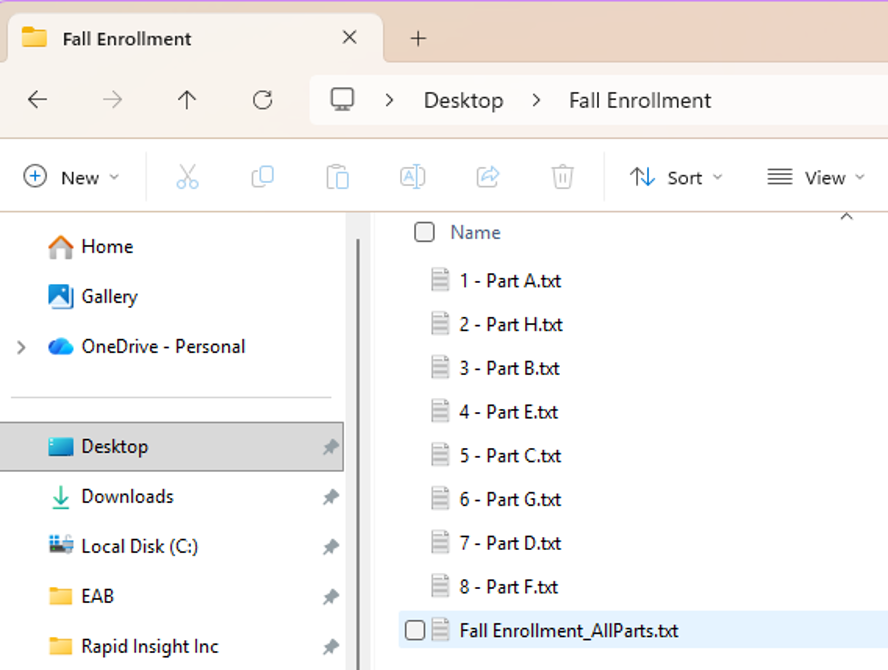Go up one folder level

(187, 100)
